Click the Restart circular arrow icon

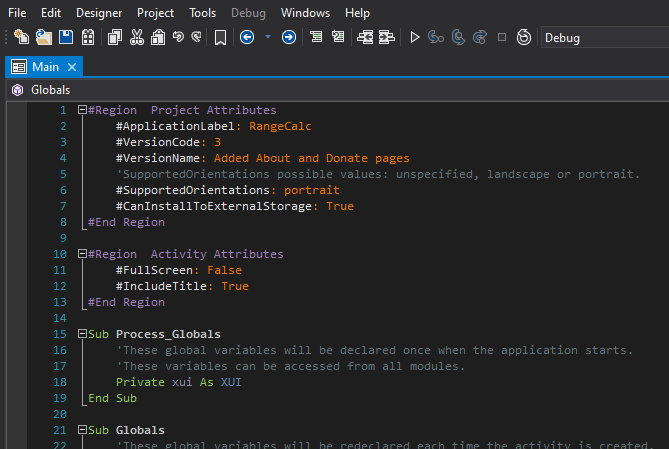(524, 37)
